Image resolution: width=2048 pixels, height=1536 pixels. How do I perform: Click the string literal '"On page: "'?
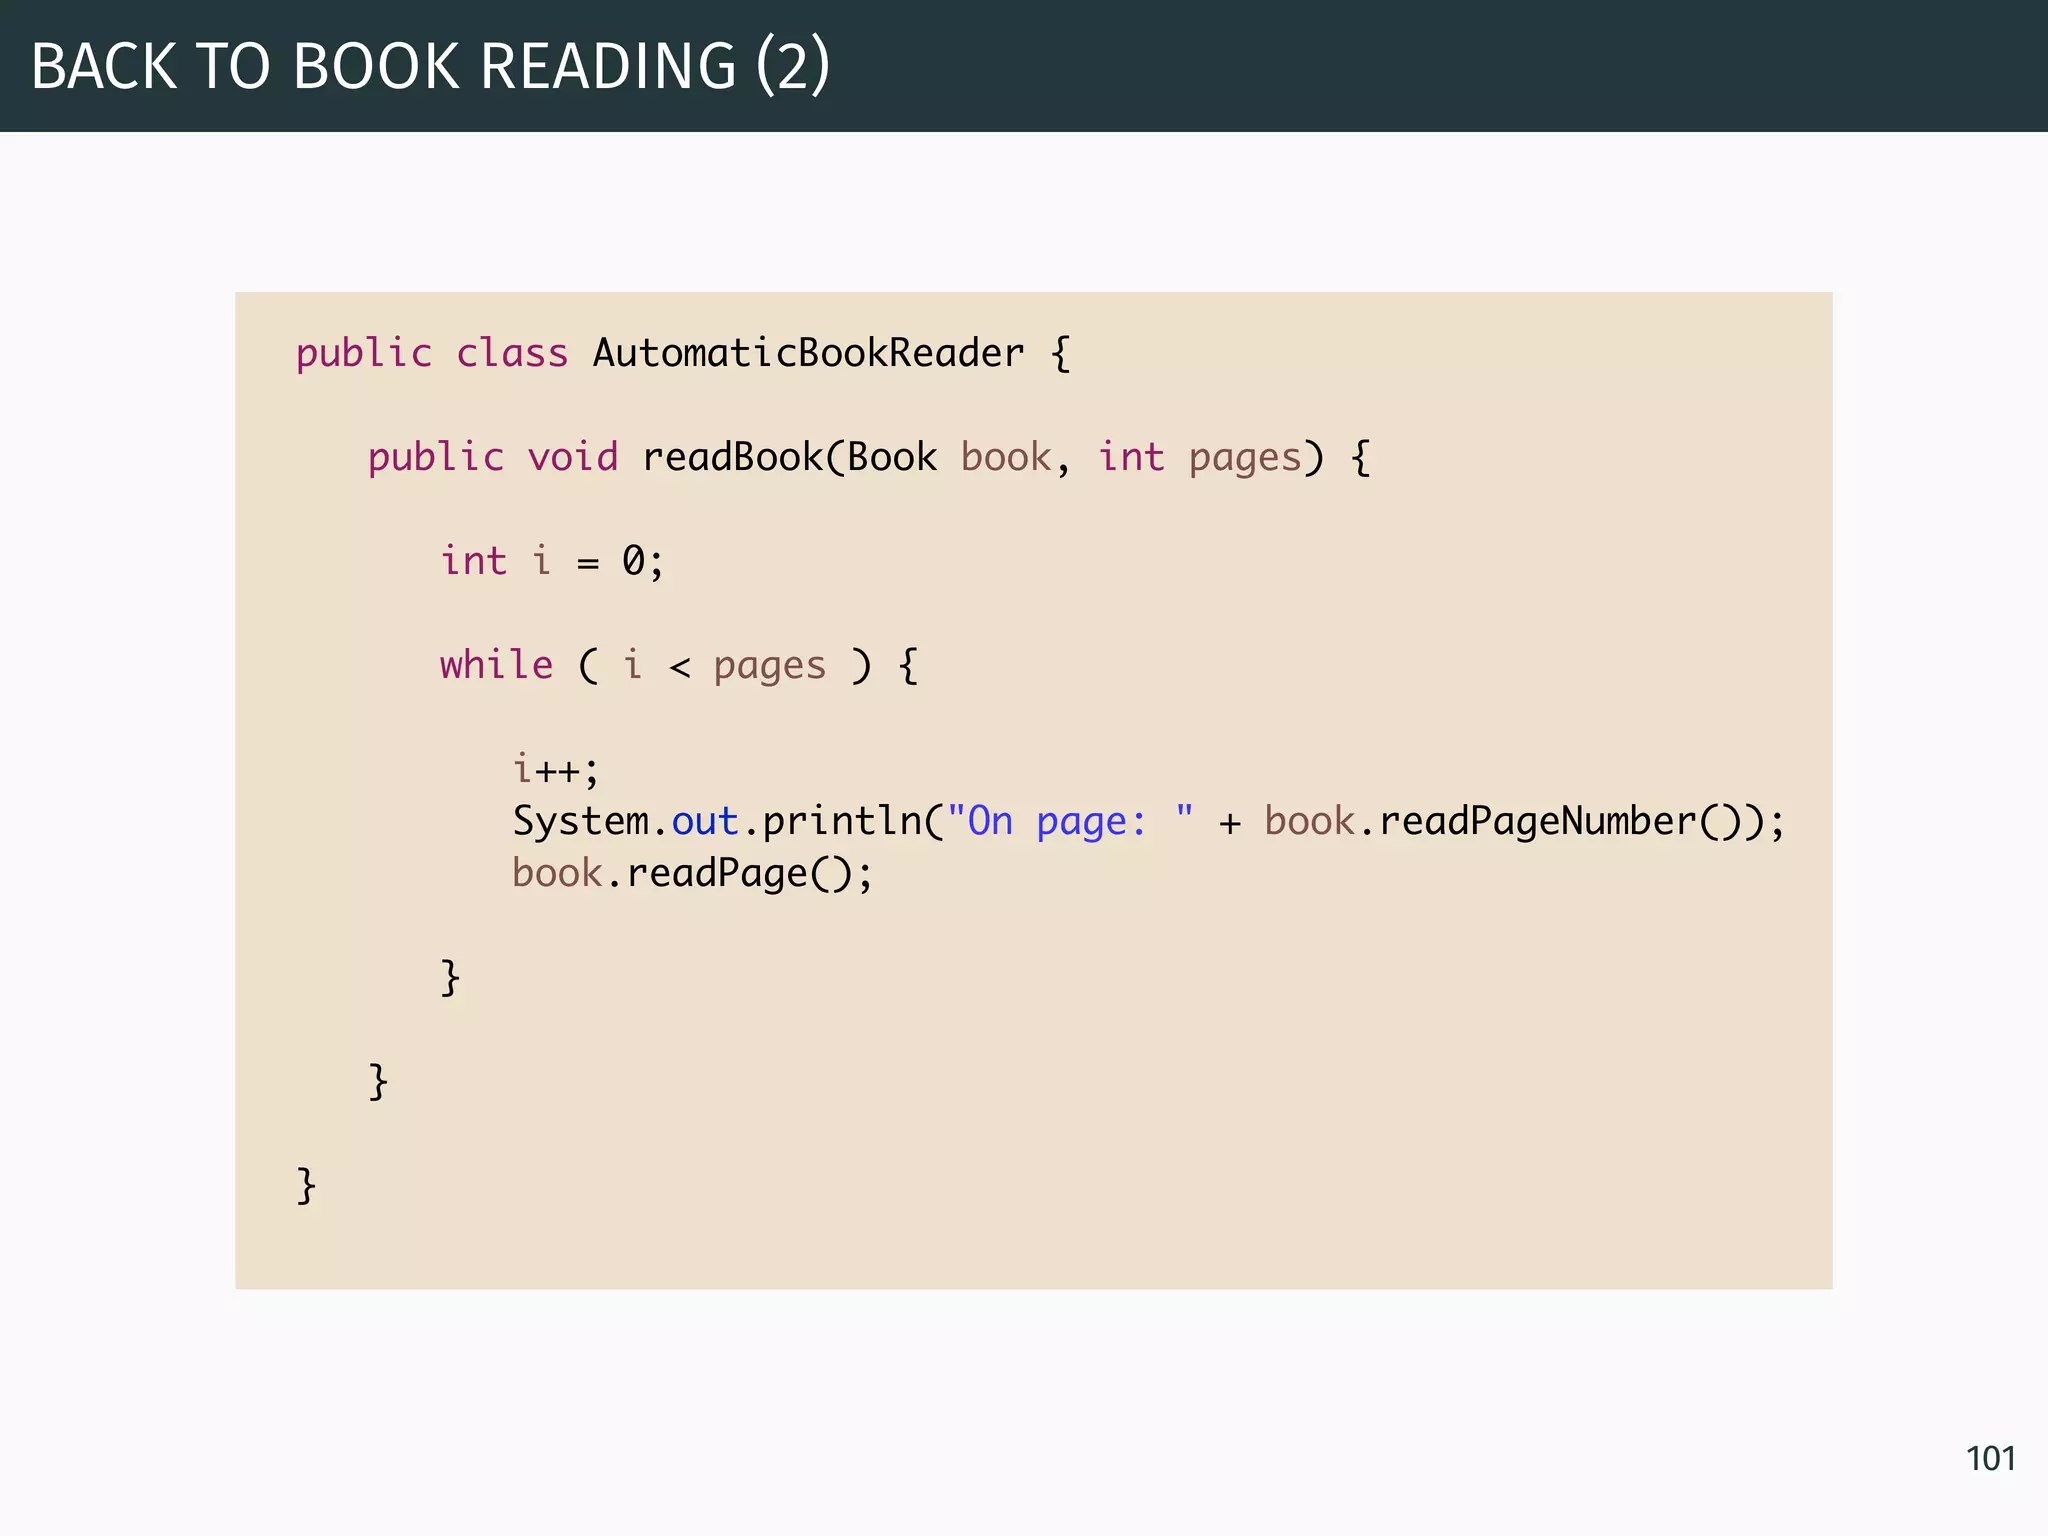(x=1070, y=822)
